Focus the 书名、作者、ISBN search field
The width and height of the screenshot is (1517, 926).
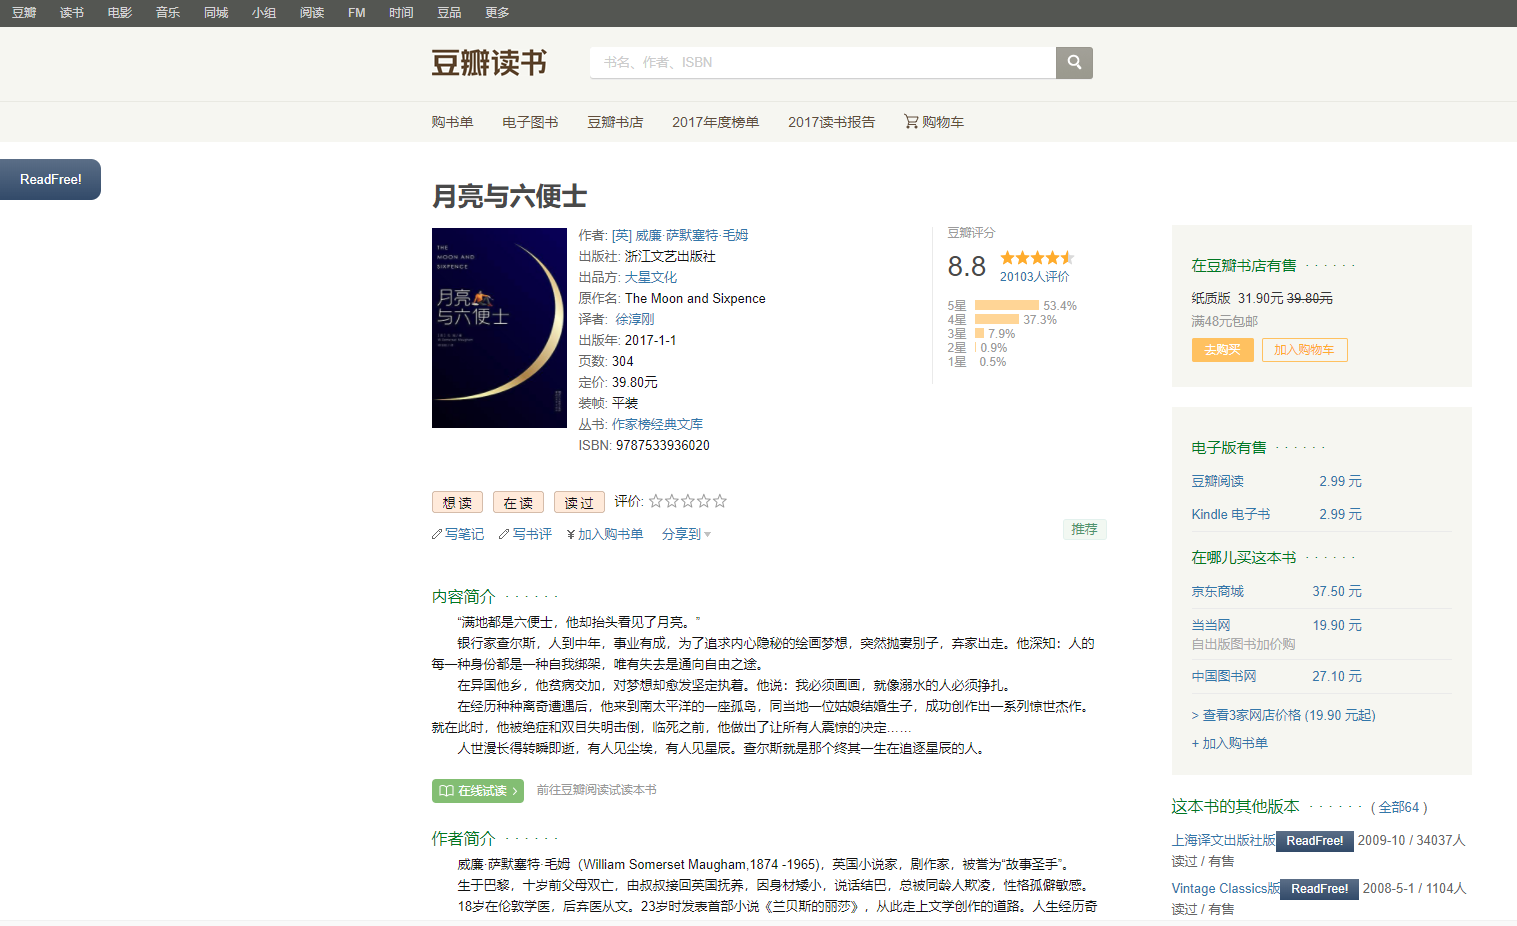823,62
